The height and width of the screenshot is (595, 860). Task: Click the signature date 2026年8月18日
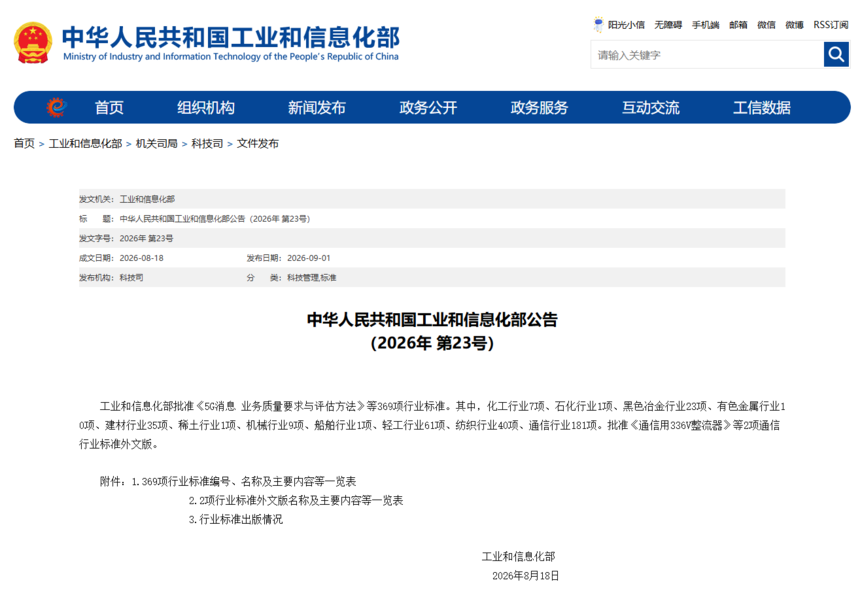tap(525, 576)
